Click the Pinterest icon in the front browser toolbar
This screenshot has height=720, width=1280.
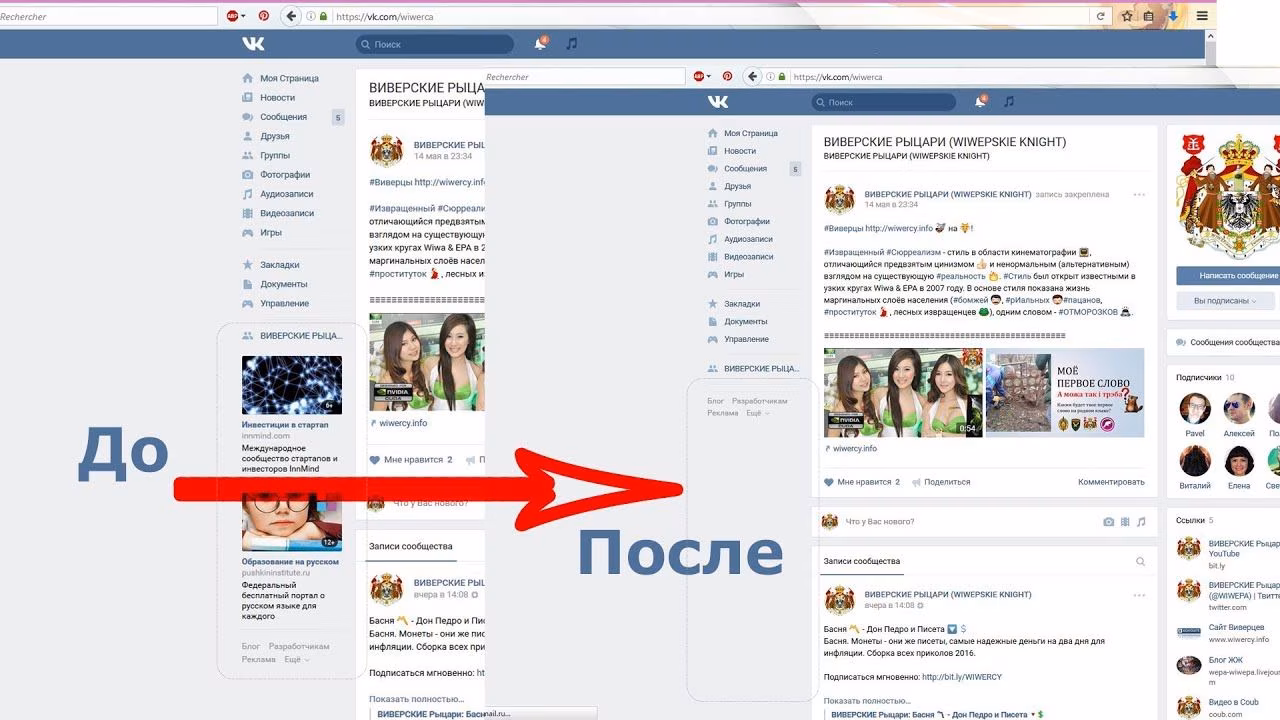[727, 77]
